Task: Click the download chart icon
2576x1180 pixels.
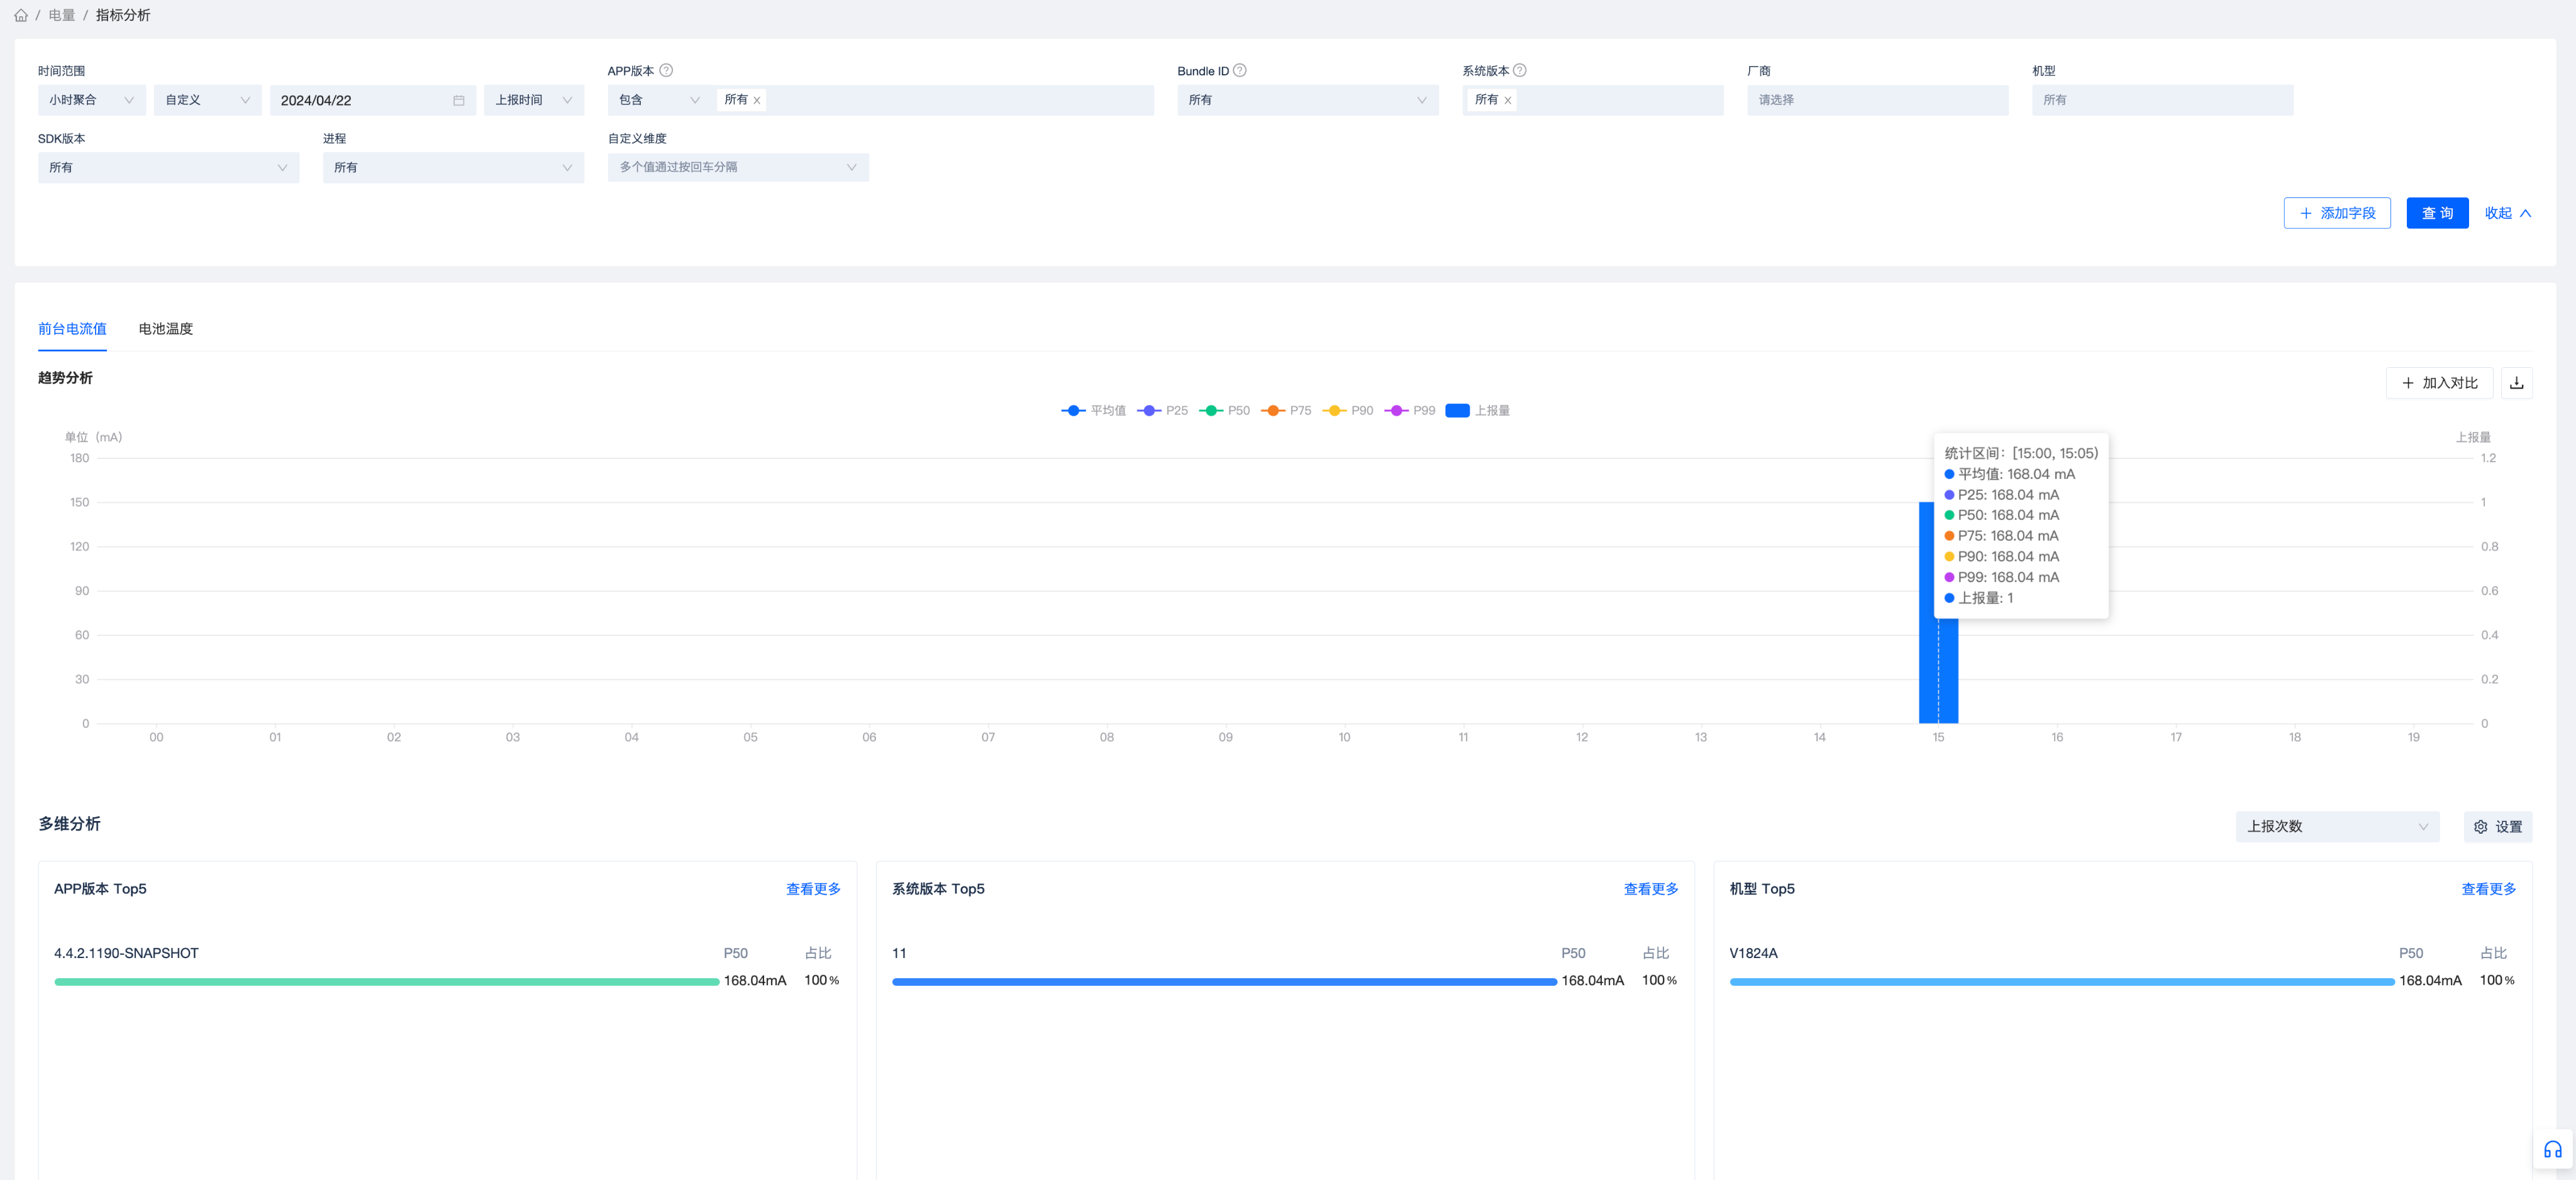Action: [2516, 383]
